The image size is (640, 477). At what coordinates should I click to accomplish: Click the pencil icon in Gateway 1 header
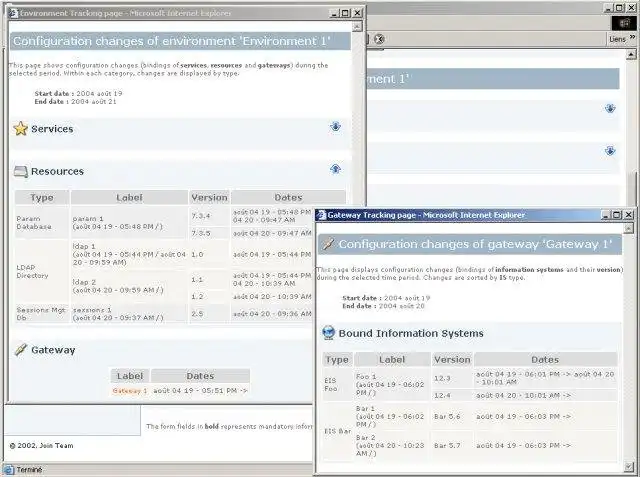tap(328, 244)
